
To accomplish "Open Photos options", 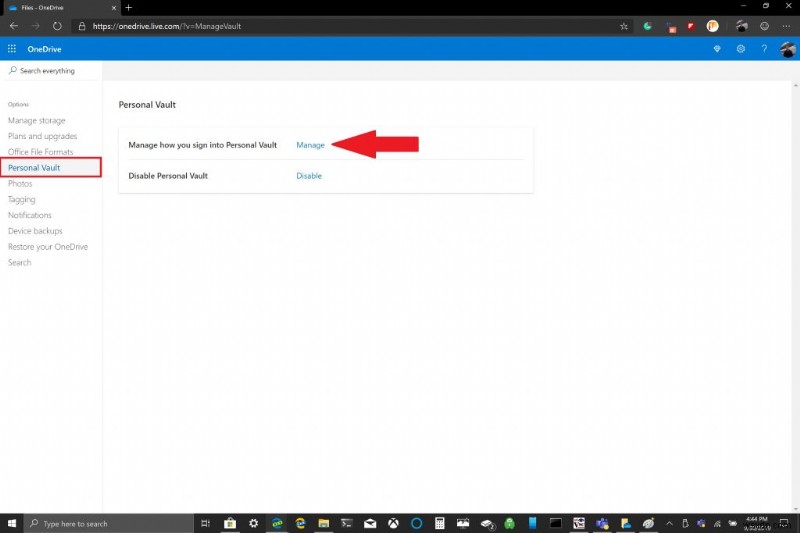I will (20, 184).
